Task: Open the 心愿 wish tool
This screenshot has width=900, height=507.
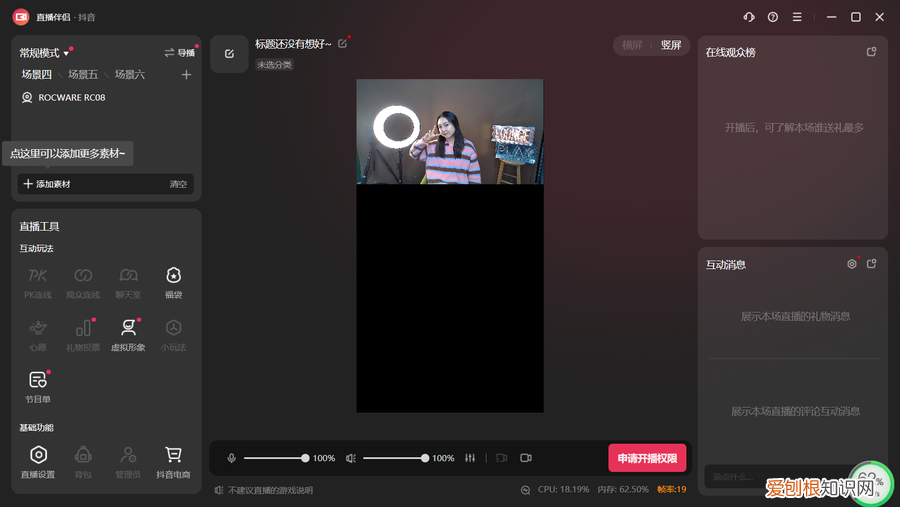Action: tap(38, 335)
